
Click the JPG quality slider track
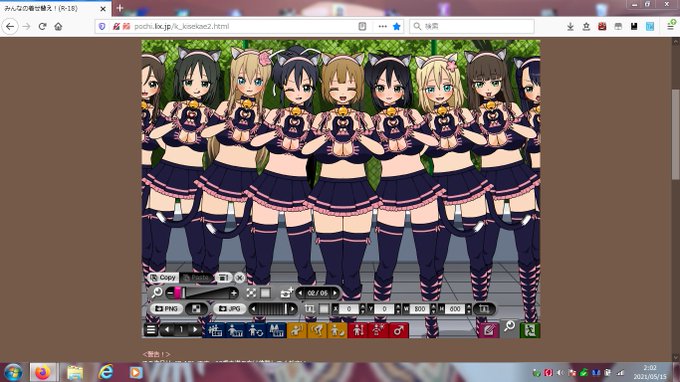pyautogui.click(x=272, y=309)
